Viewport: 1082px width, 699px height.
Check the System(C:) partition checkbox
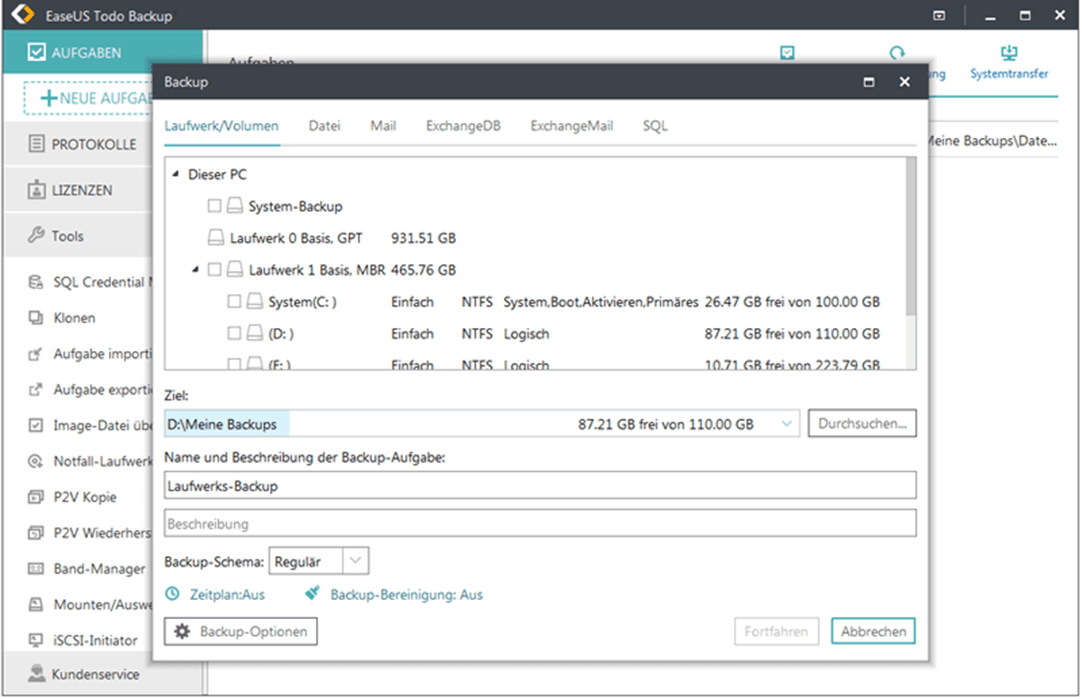(x=235, y=301)
